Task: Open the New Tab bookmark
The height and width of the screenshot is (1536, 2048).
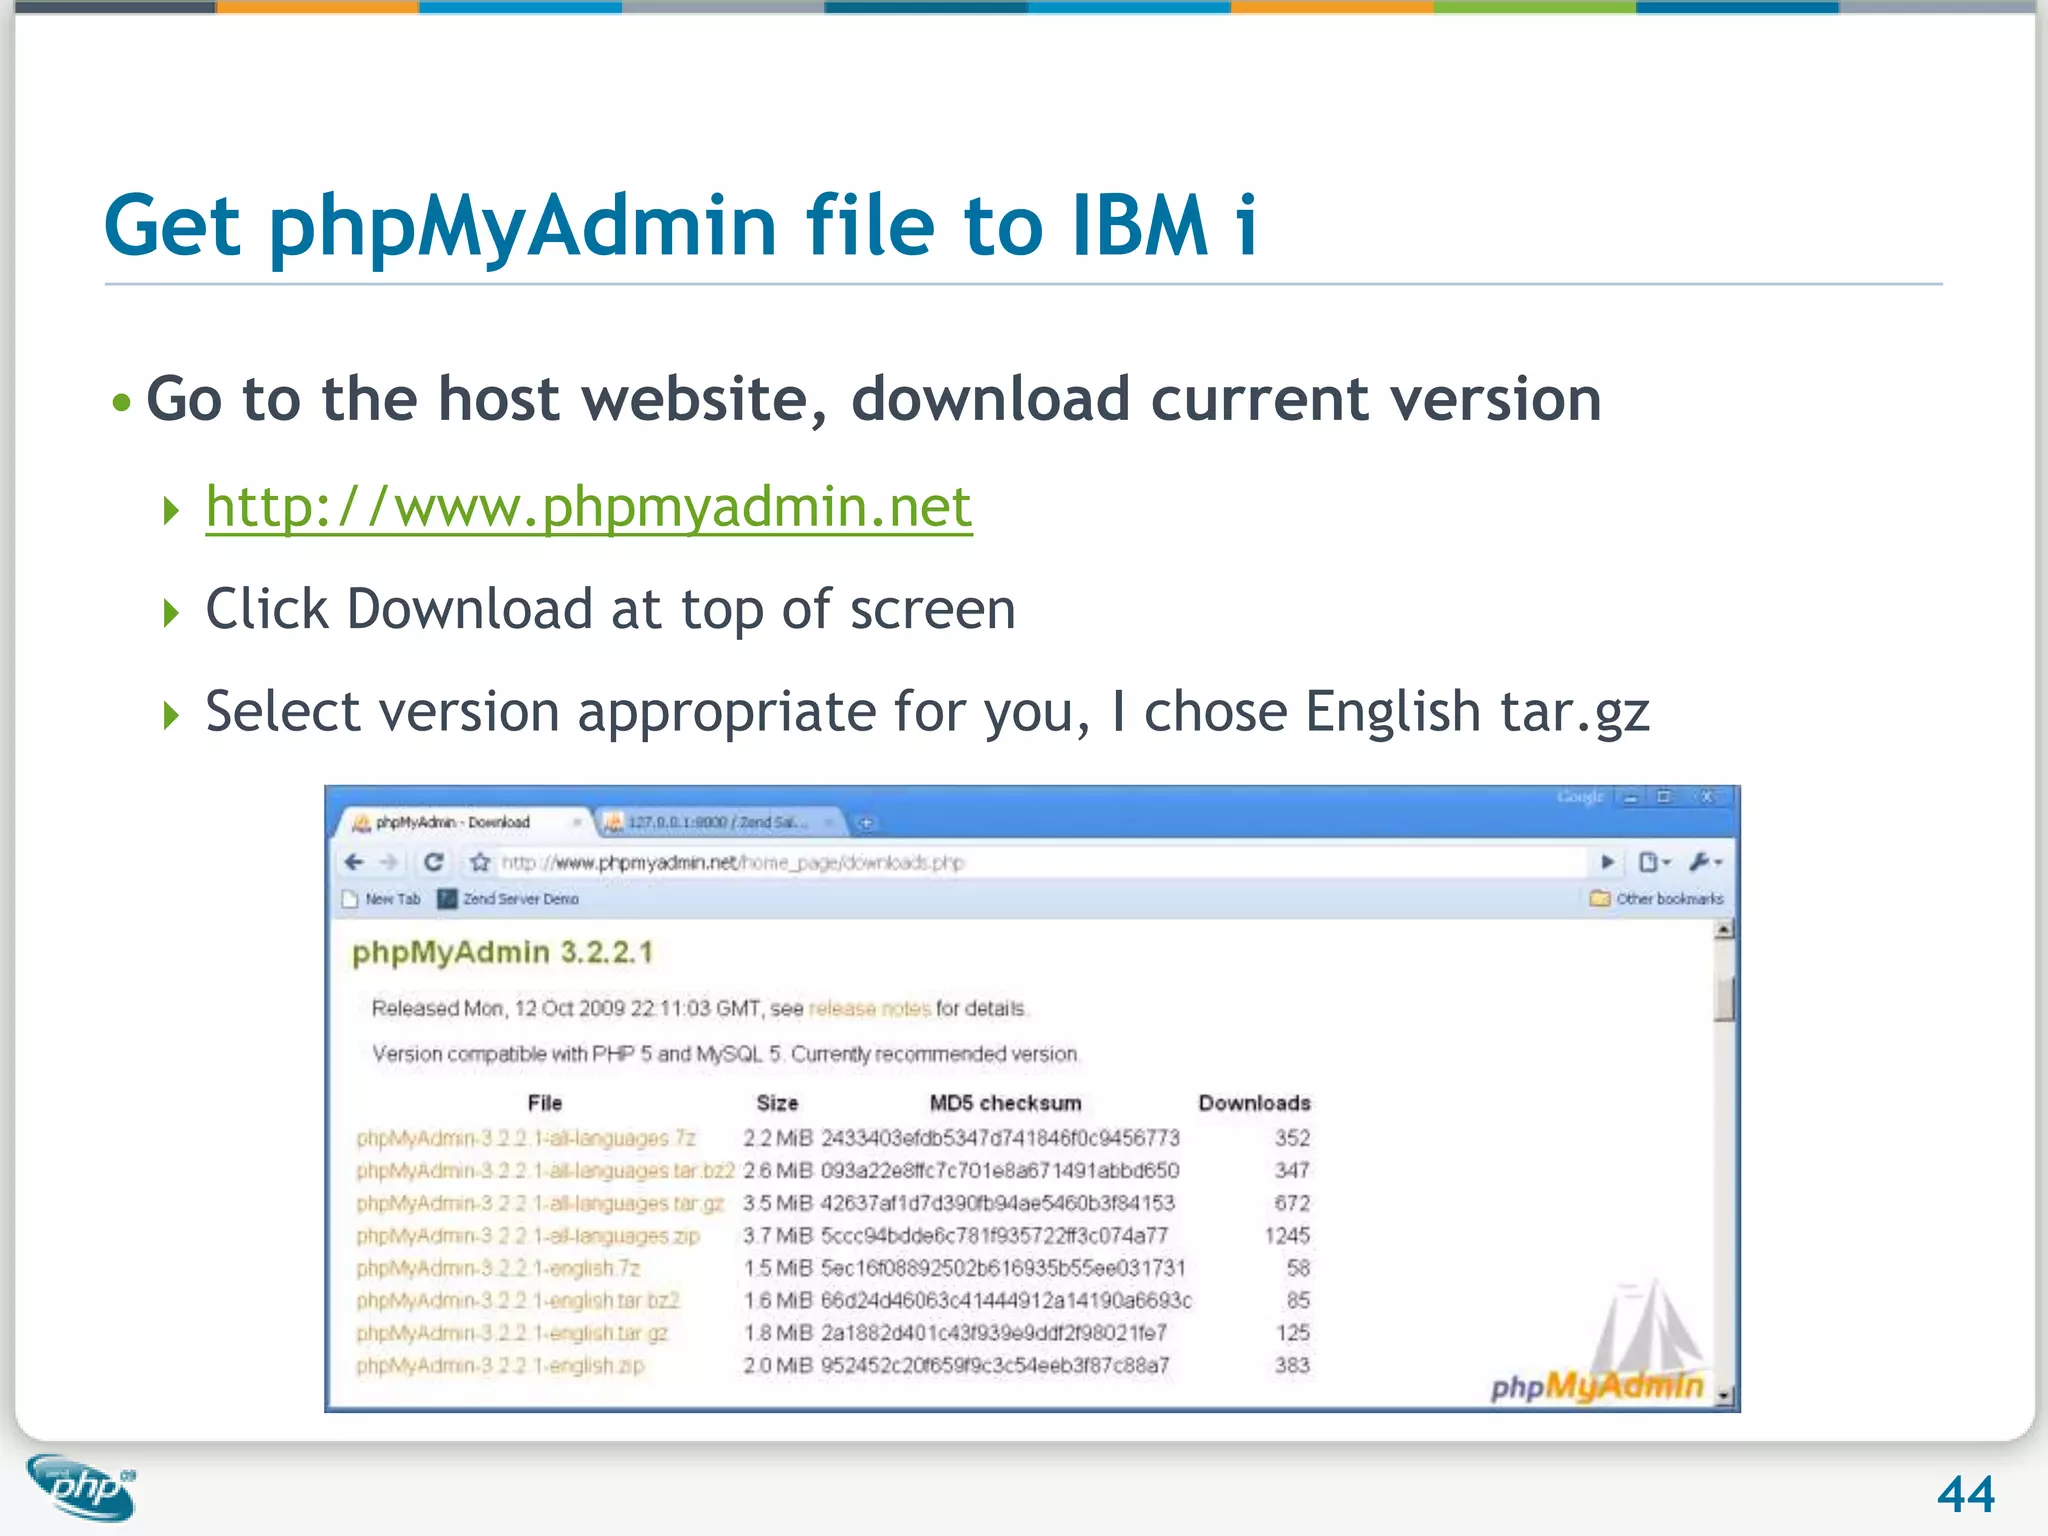Action: point(381,899)
